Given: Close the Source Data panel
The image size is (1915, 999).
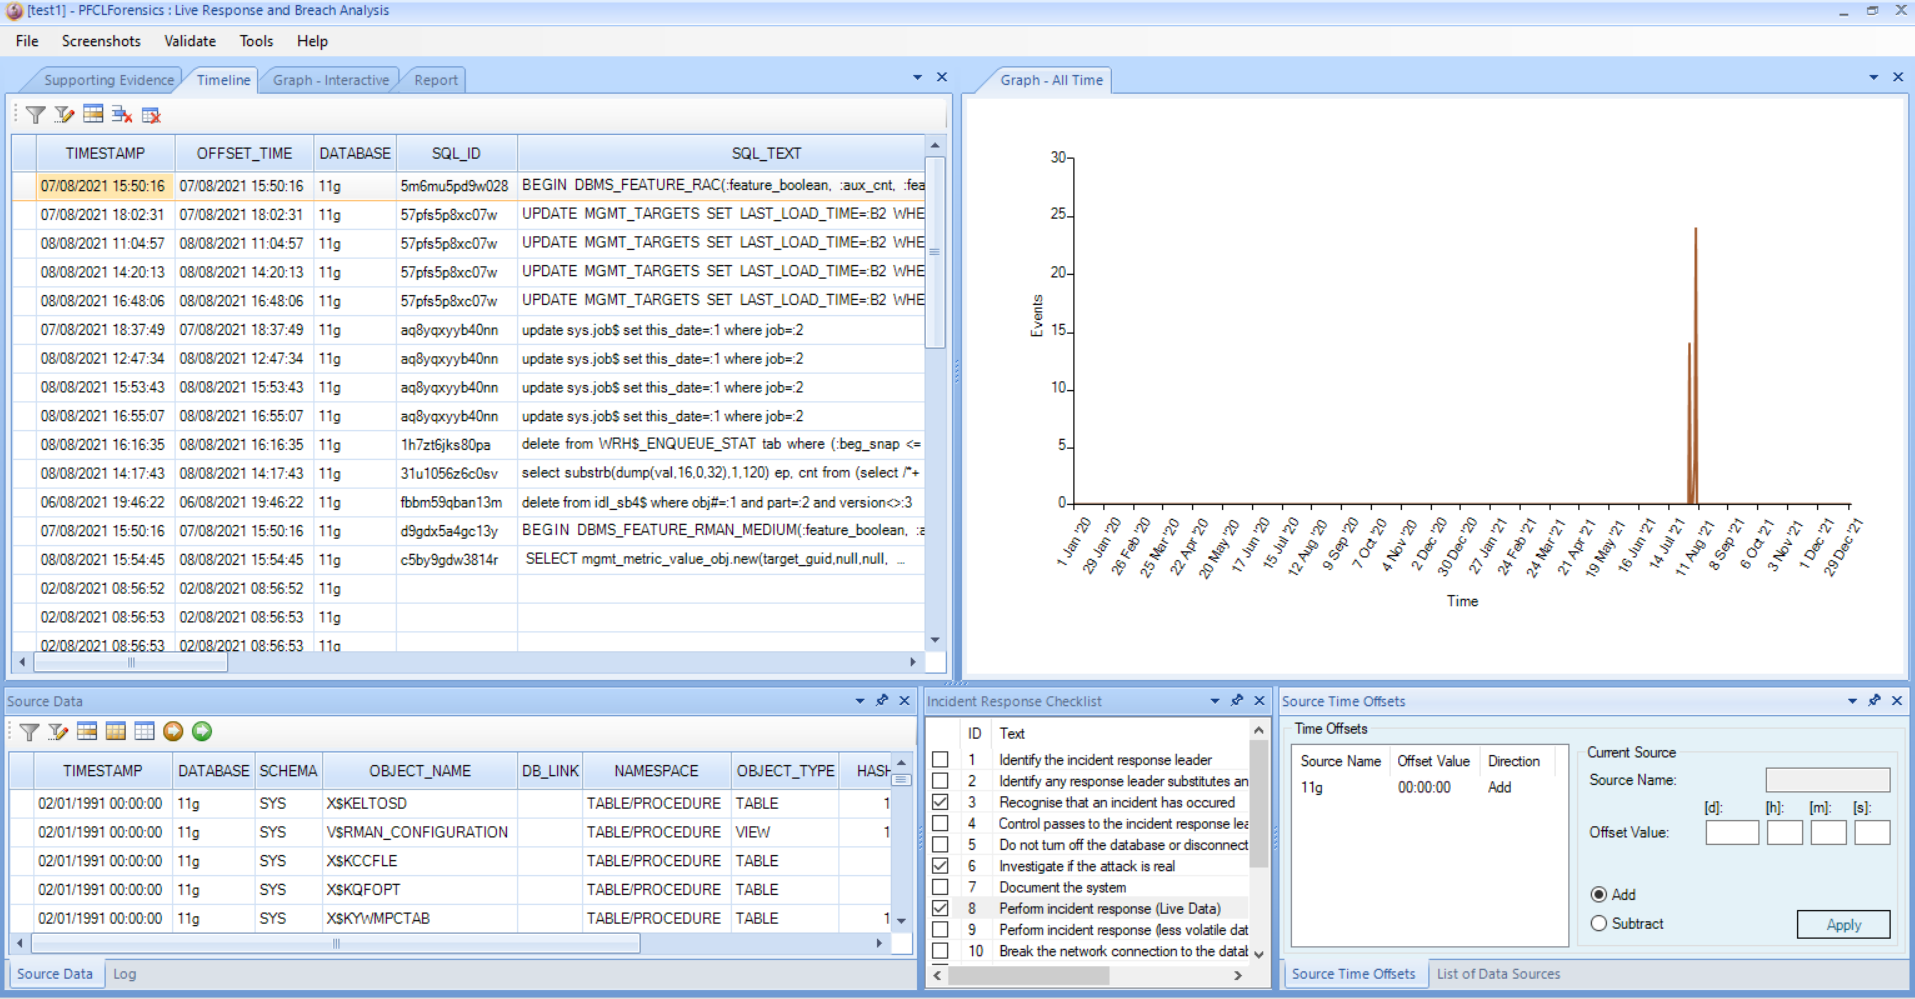Looking at the screenshot, I should pos(904,701).
